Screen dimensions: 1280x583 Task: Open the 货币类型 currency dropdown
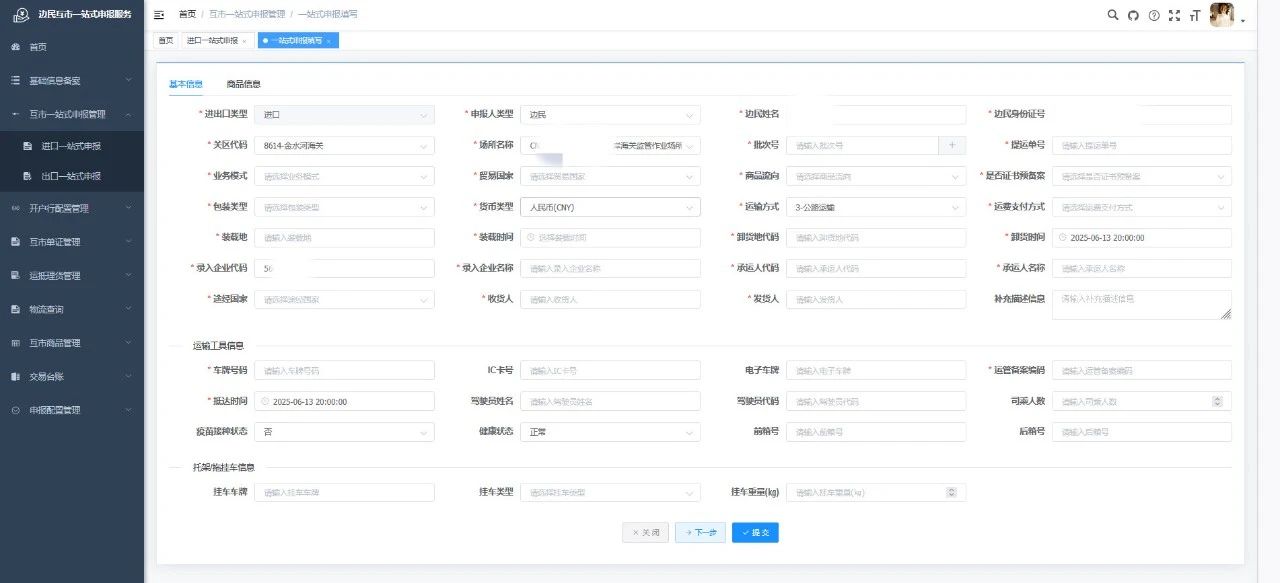pos(610,208)
